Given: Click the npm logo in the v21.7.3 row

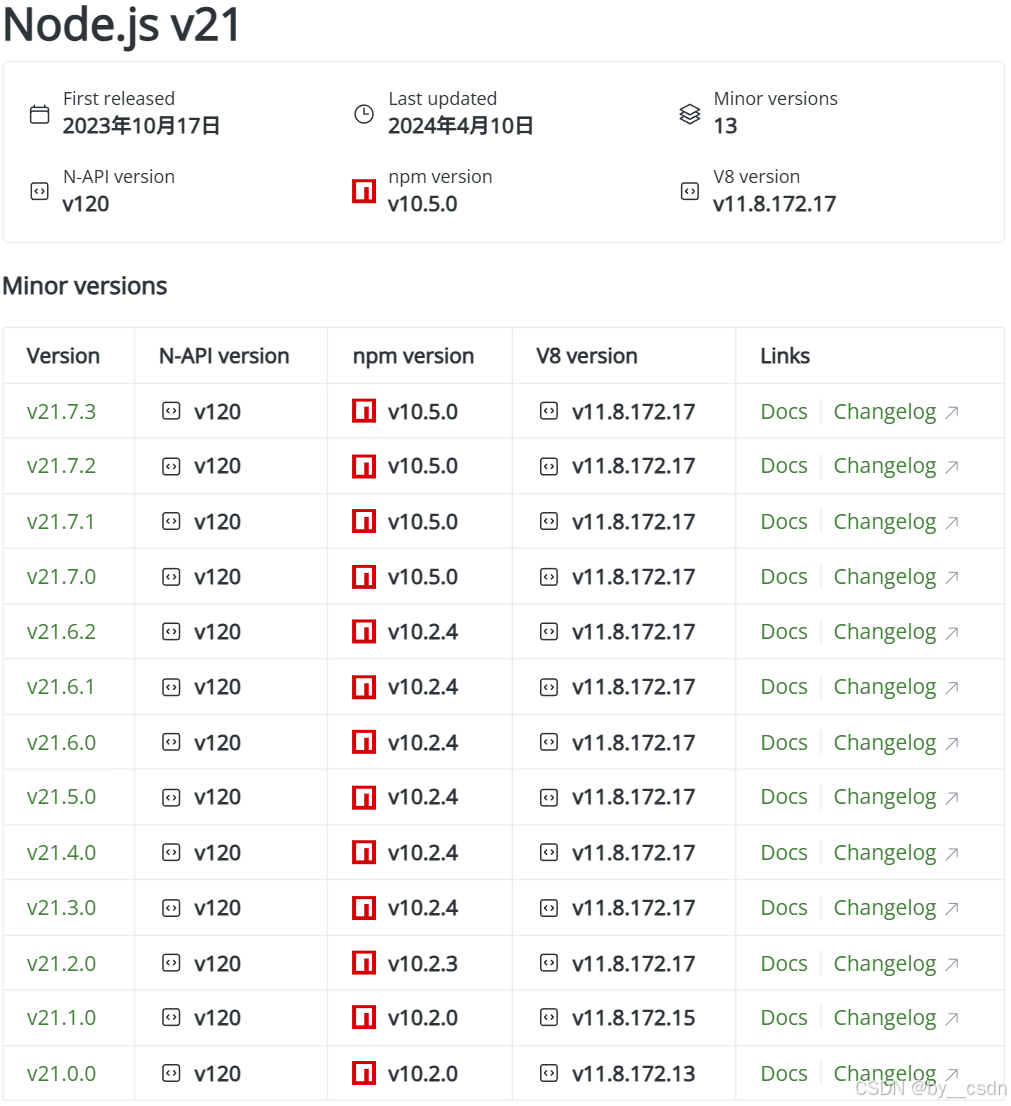Looking at the screenshot, I should point(364,411).
